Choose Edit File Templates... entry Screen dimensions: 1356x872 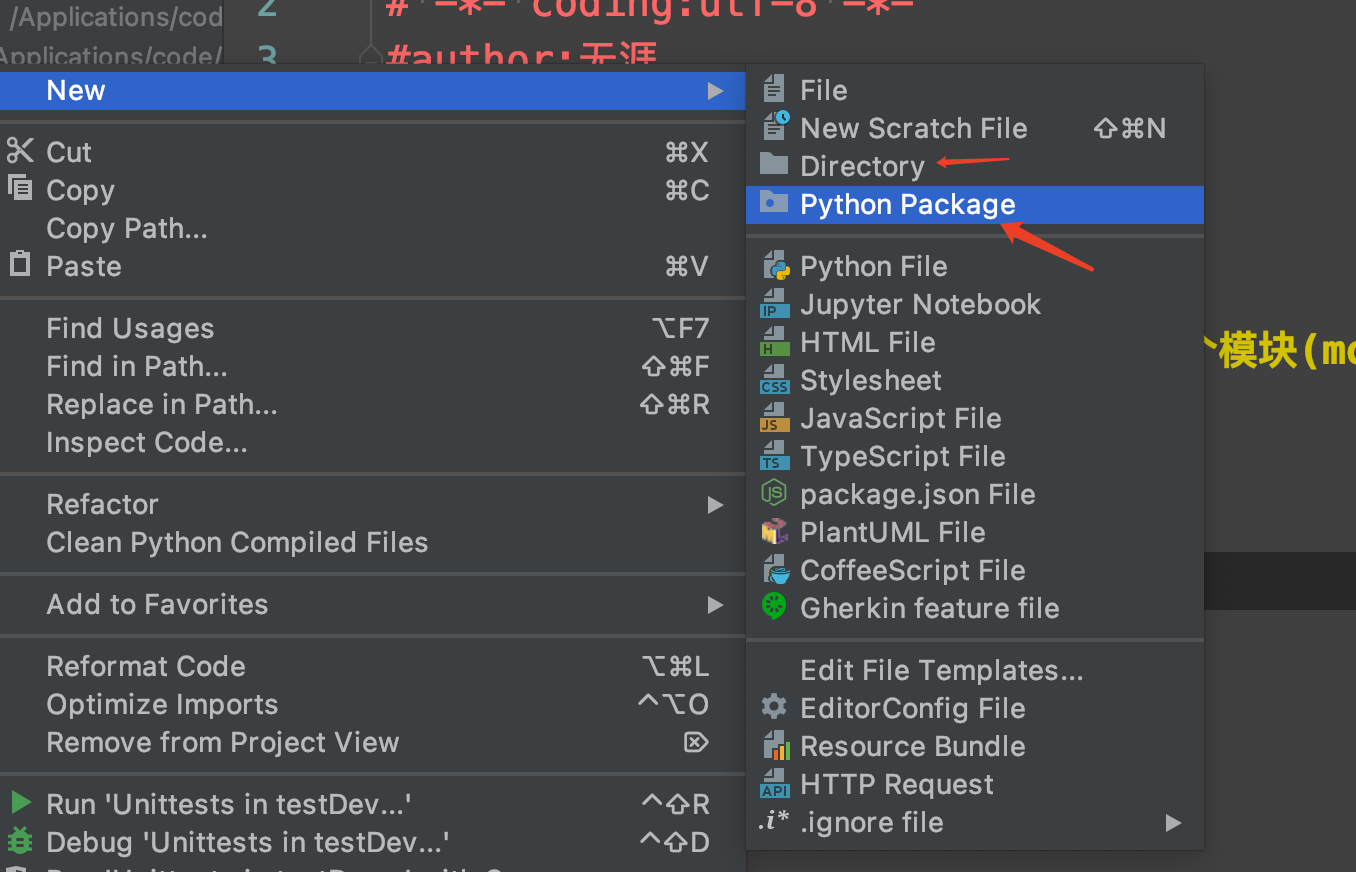pos(941,671)
